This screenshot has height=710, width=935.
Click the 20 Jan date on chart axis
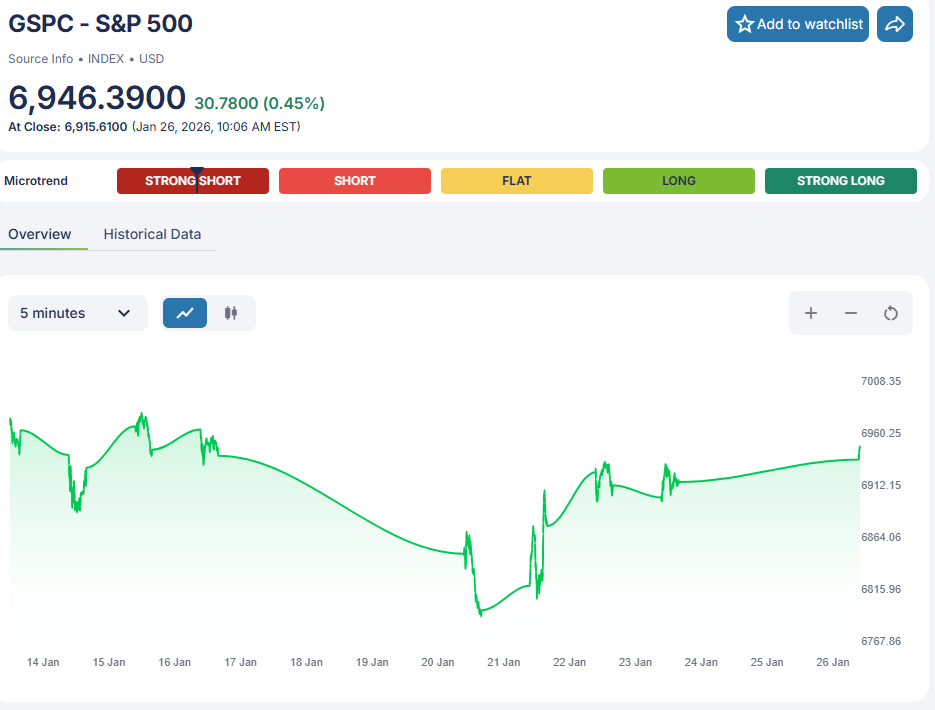pyautogui.click(x=438, y=662)
